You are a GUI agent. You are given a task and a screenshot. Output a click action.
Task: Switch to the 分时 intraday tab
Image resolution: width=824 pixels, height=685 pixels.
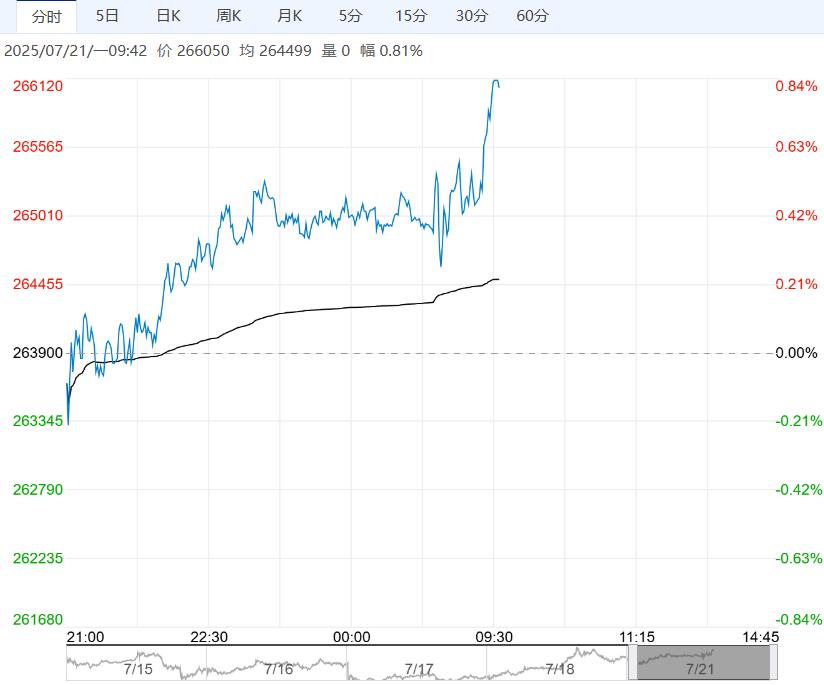(46, 16)
